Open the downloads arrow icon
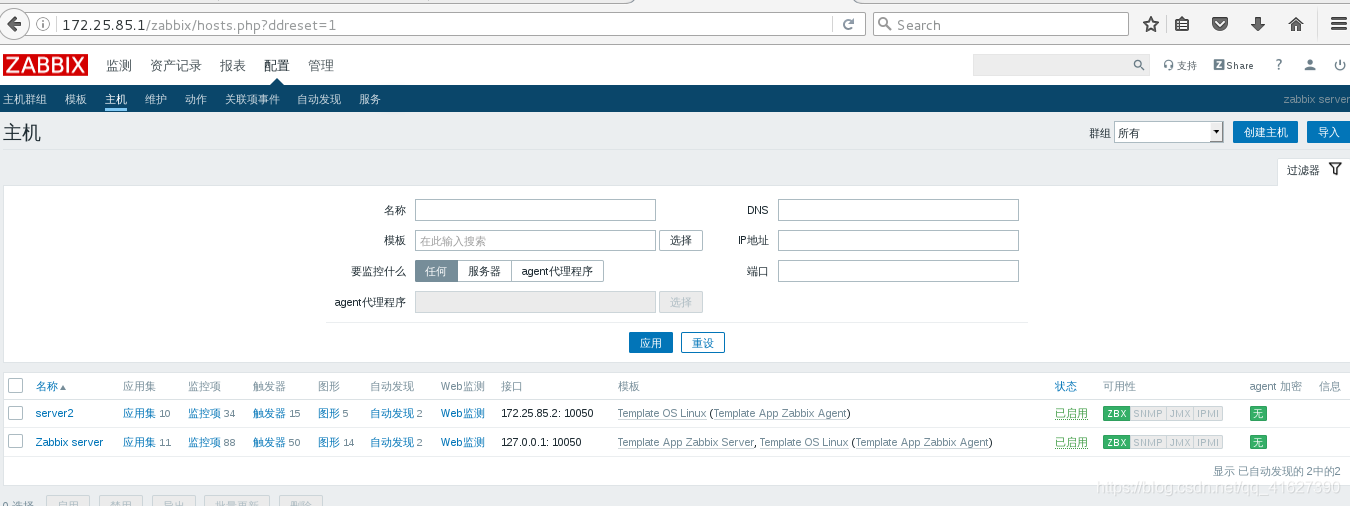The width and height of the screenshot is (1350, 506). (1258, 24)
